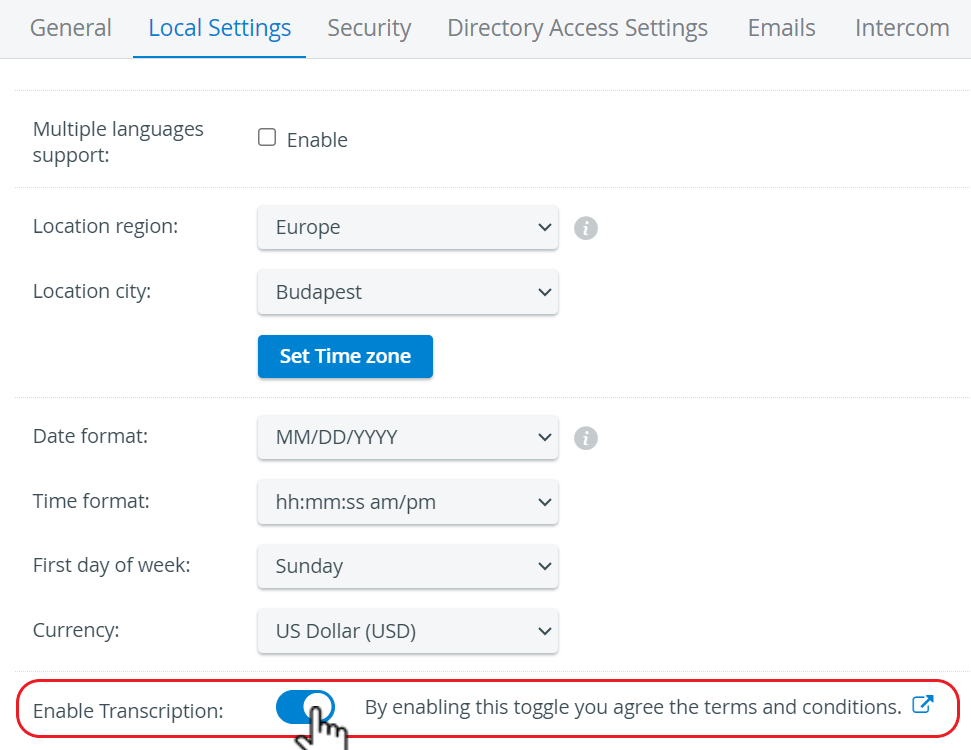Viewport: 971px width, 750px height.
Task: Open the Location region dropdown
Action: 407,227
